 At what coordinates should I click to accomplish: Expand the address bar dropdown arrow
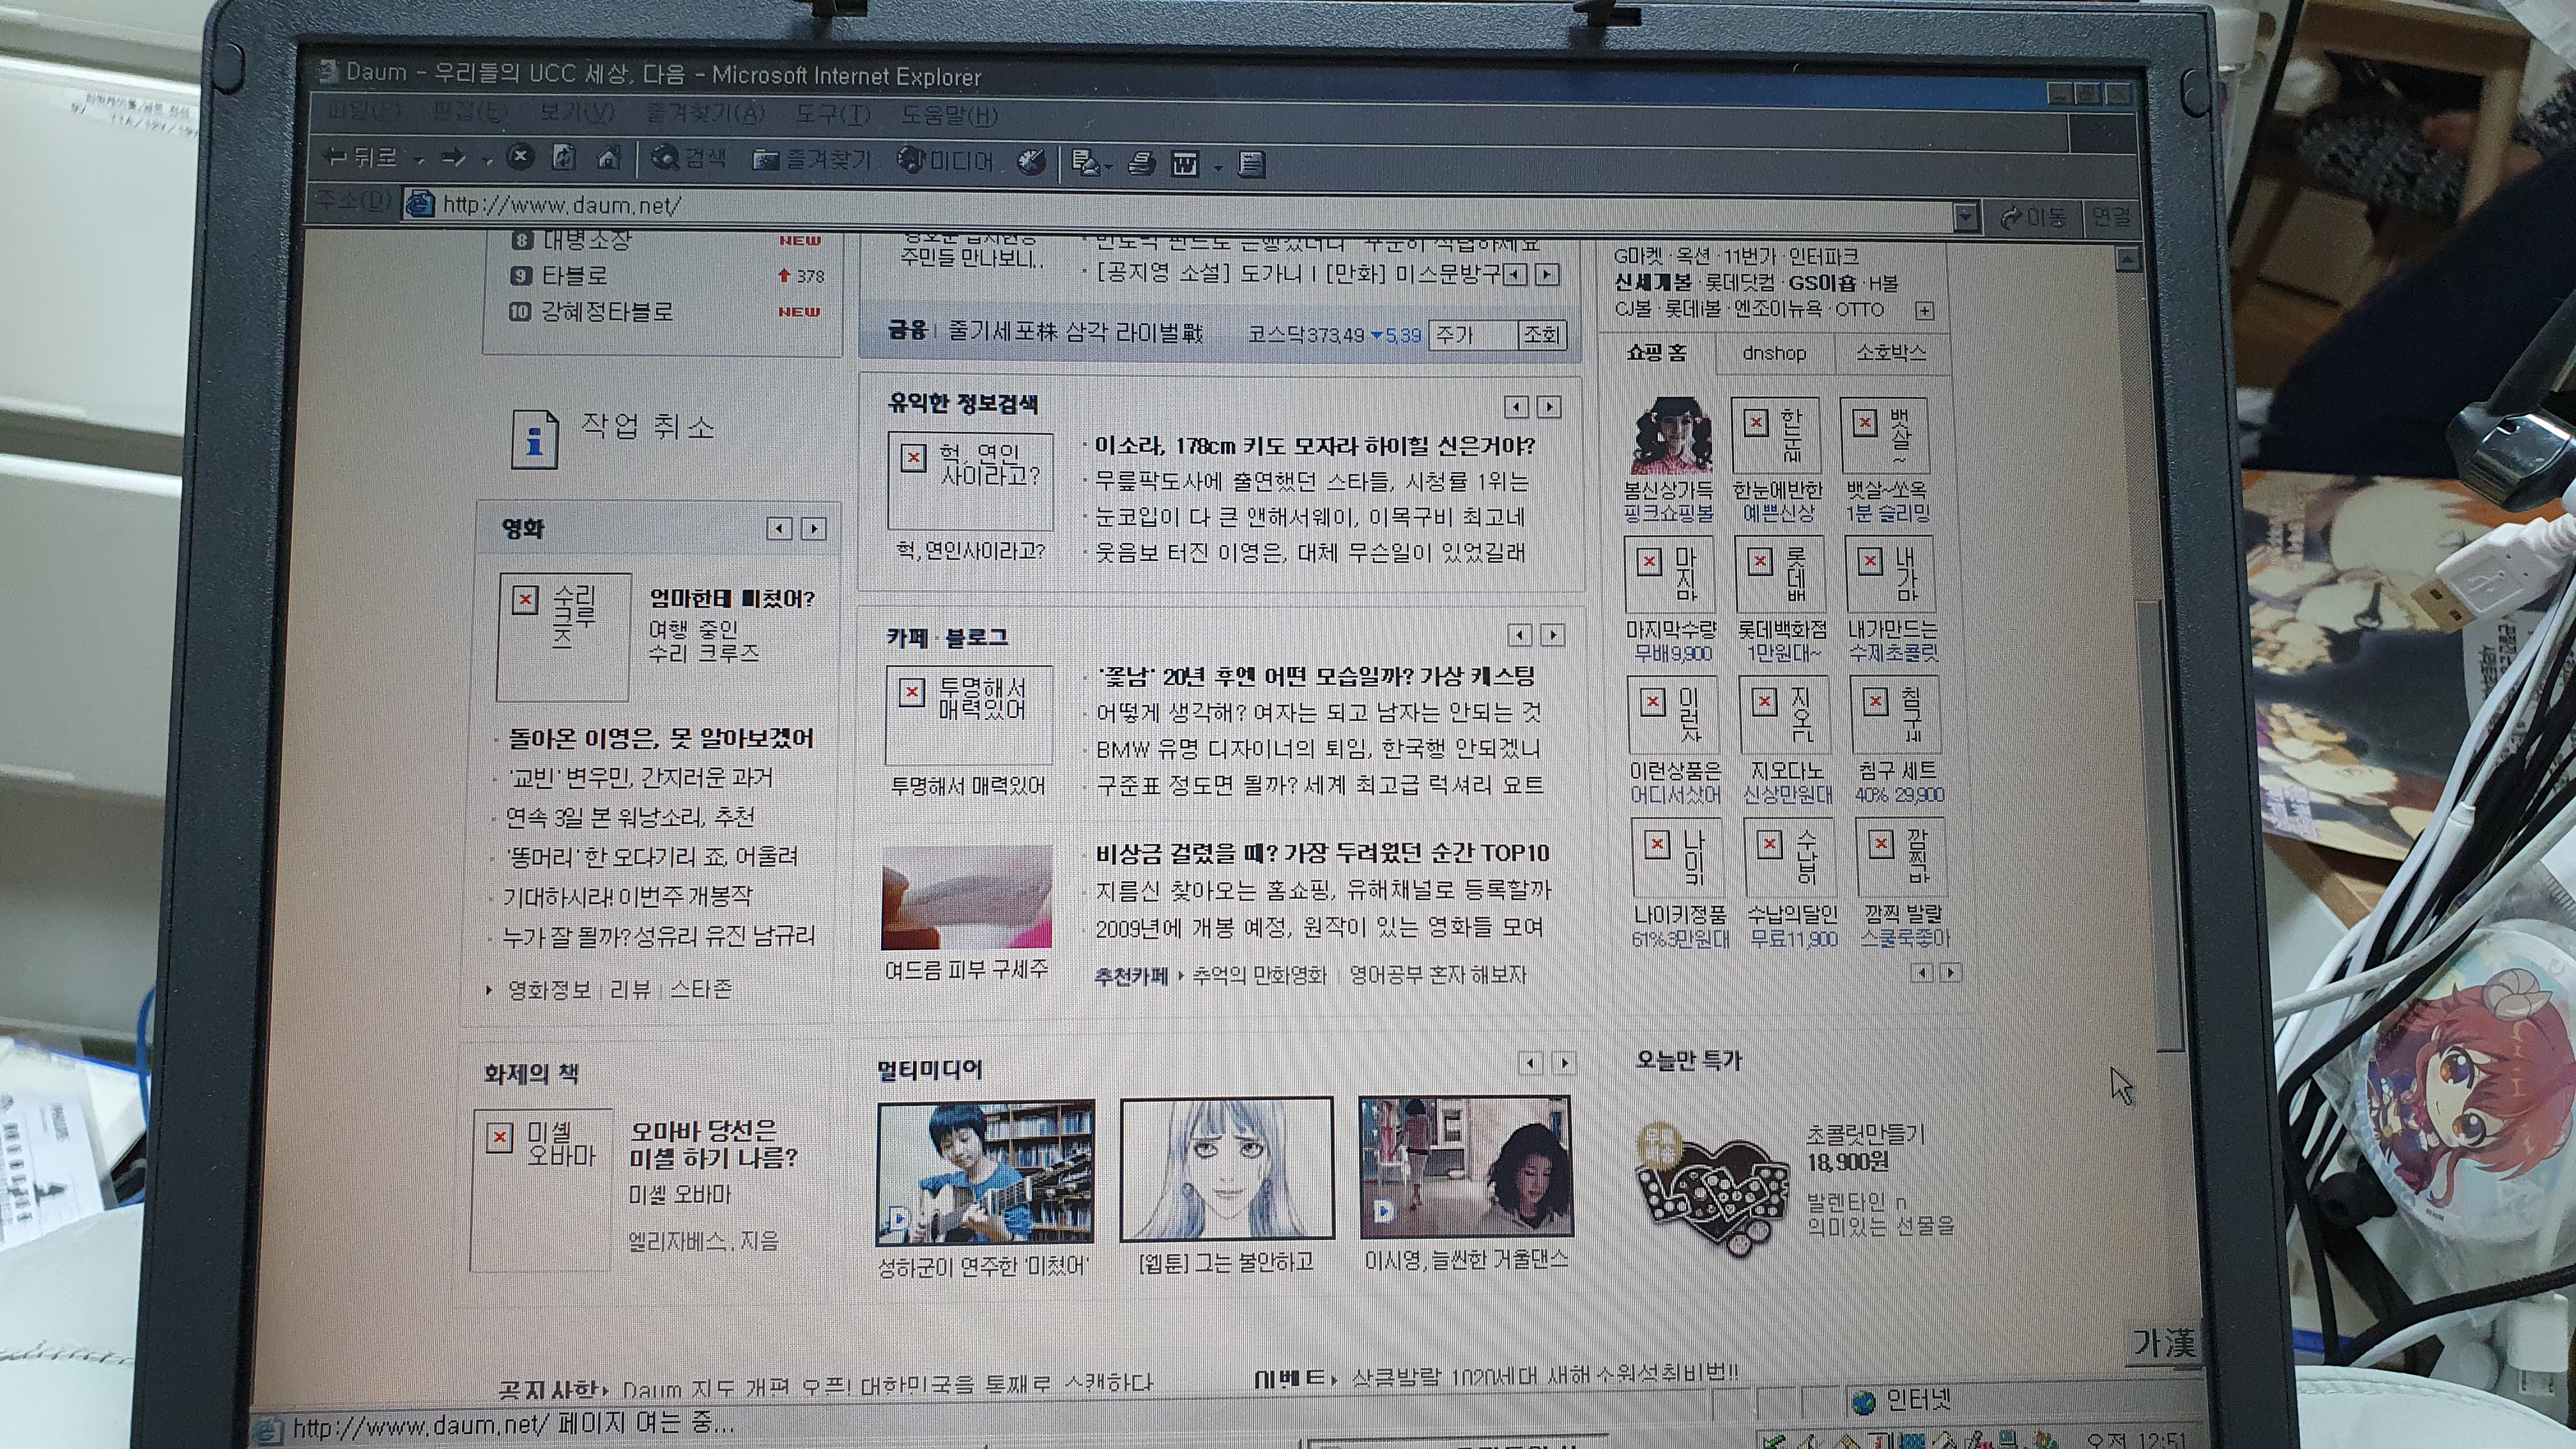pyautogui.click(x=1965, y=217)
